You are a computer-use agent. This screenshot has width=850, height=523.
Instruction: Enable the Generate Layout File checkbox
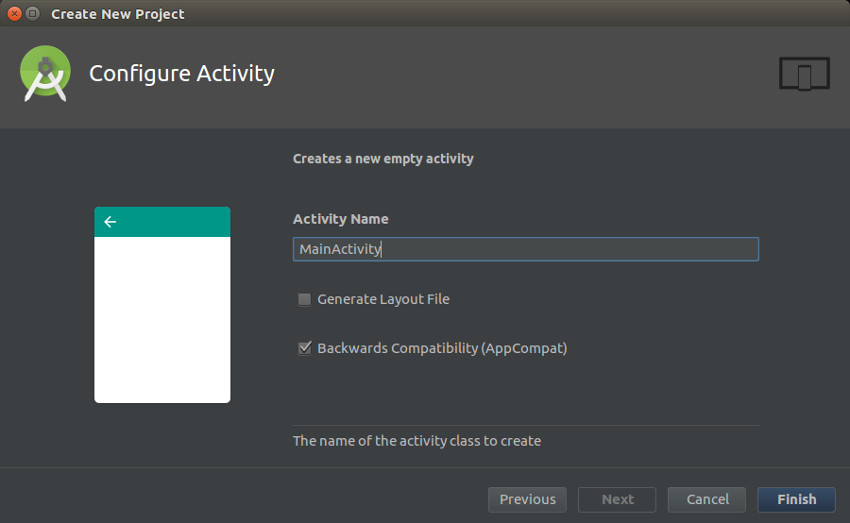pyautogui.click(x=305, y=299)
